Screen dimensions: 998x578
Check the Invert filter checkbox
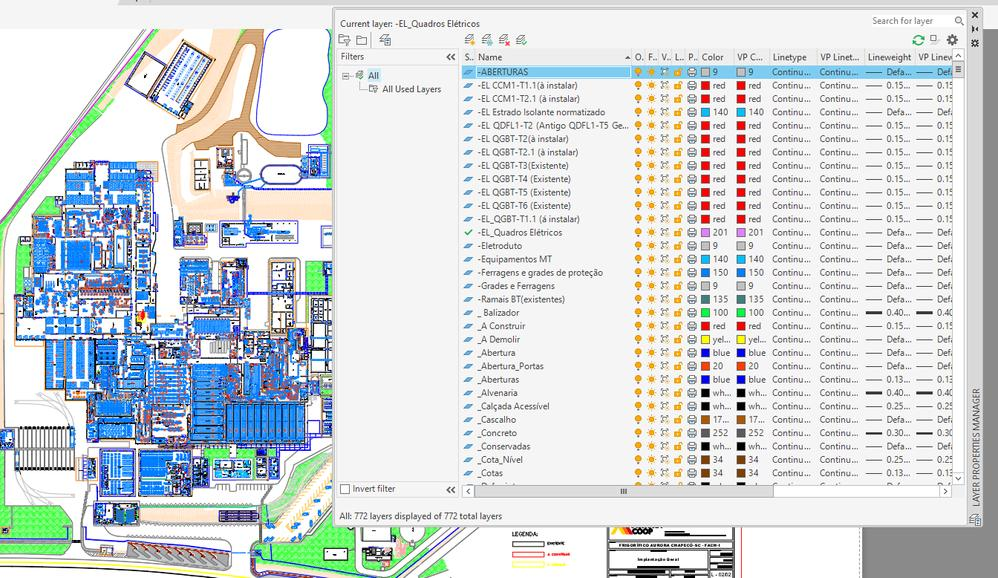tap(345, 489)
